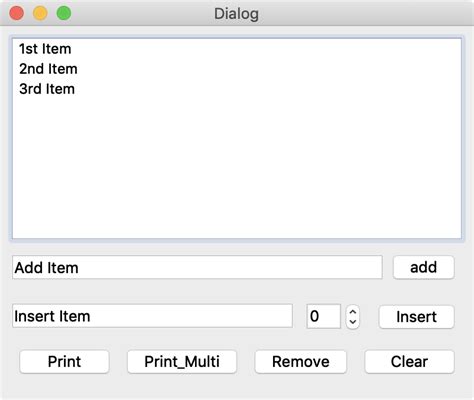
Task: Click the Dialog title bar text
Action: 236,14
